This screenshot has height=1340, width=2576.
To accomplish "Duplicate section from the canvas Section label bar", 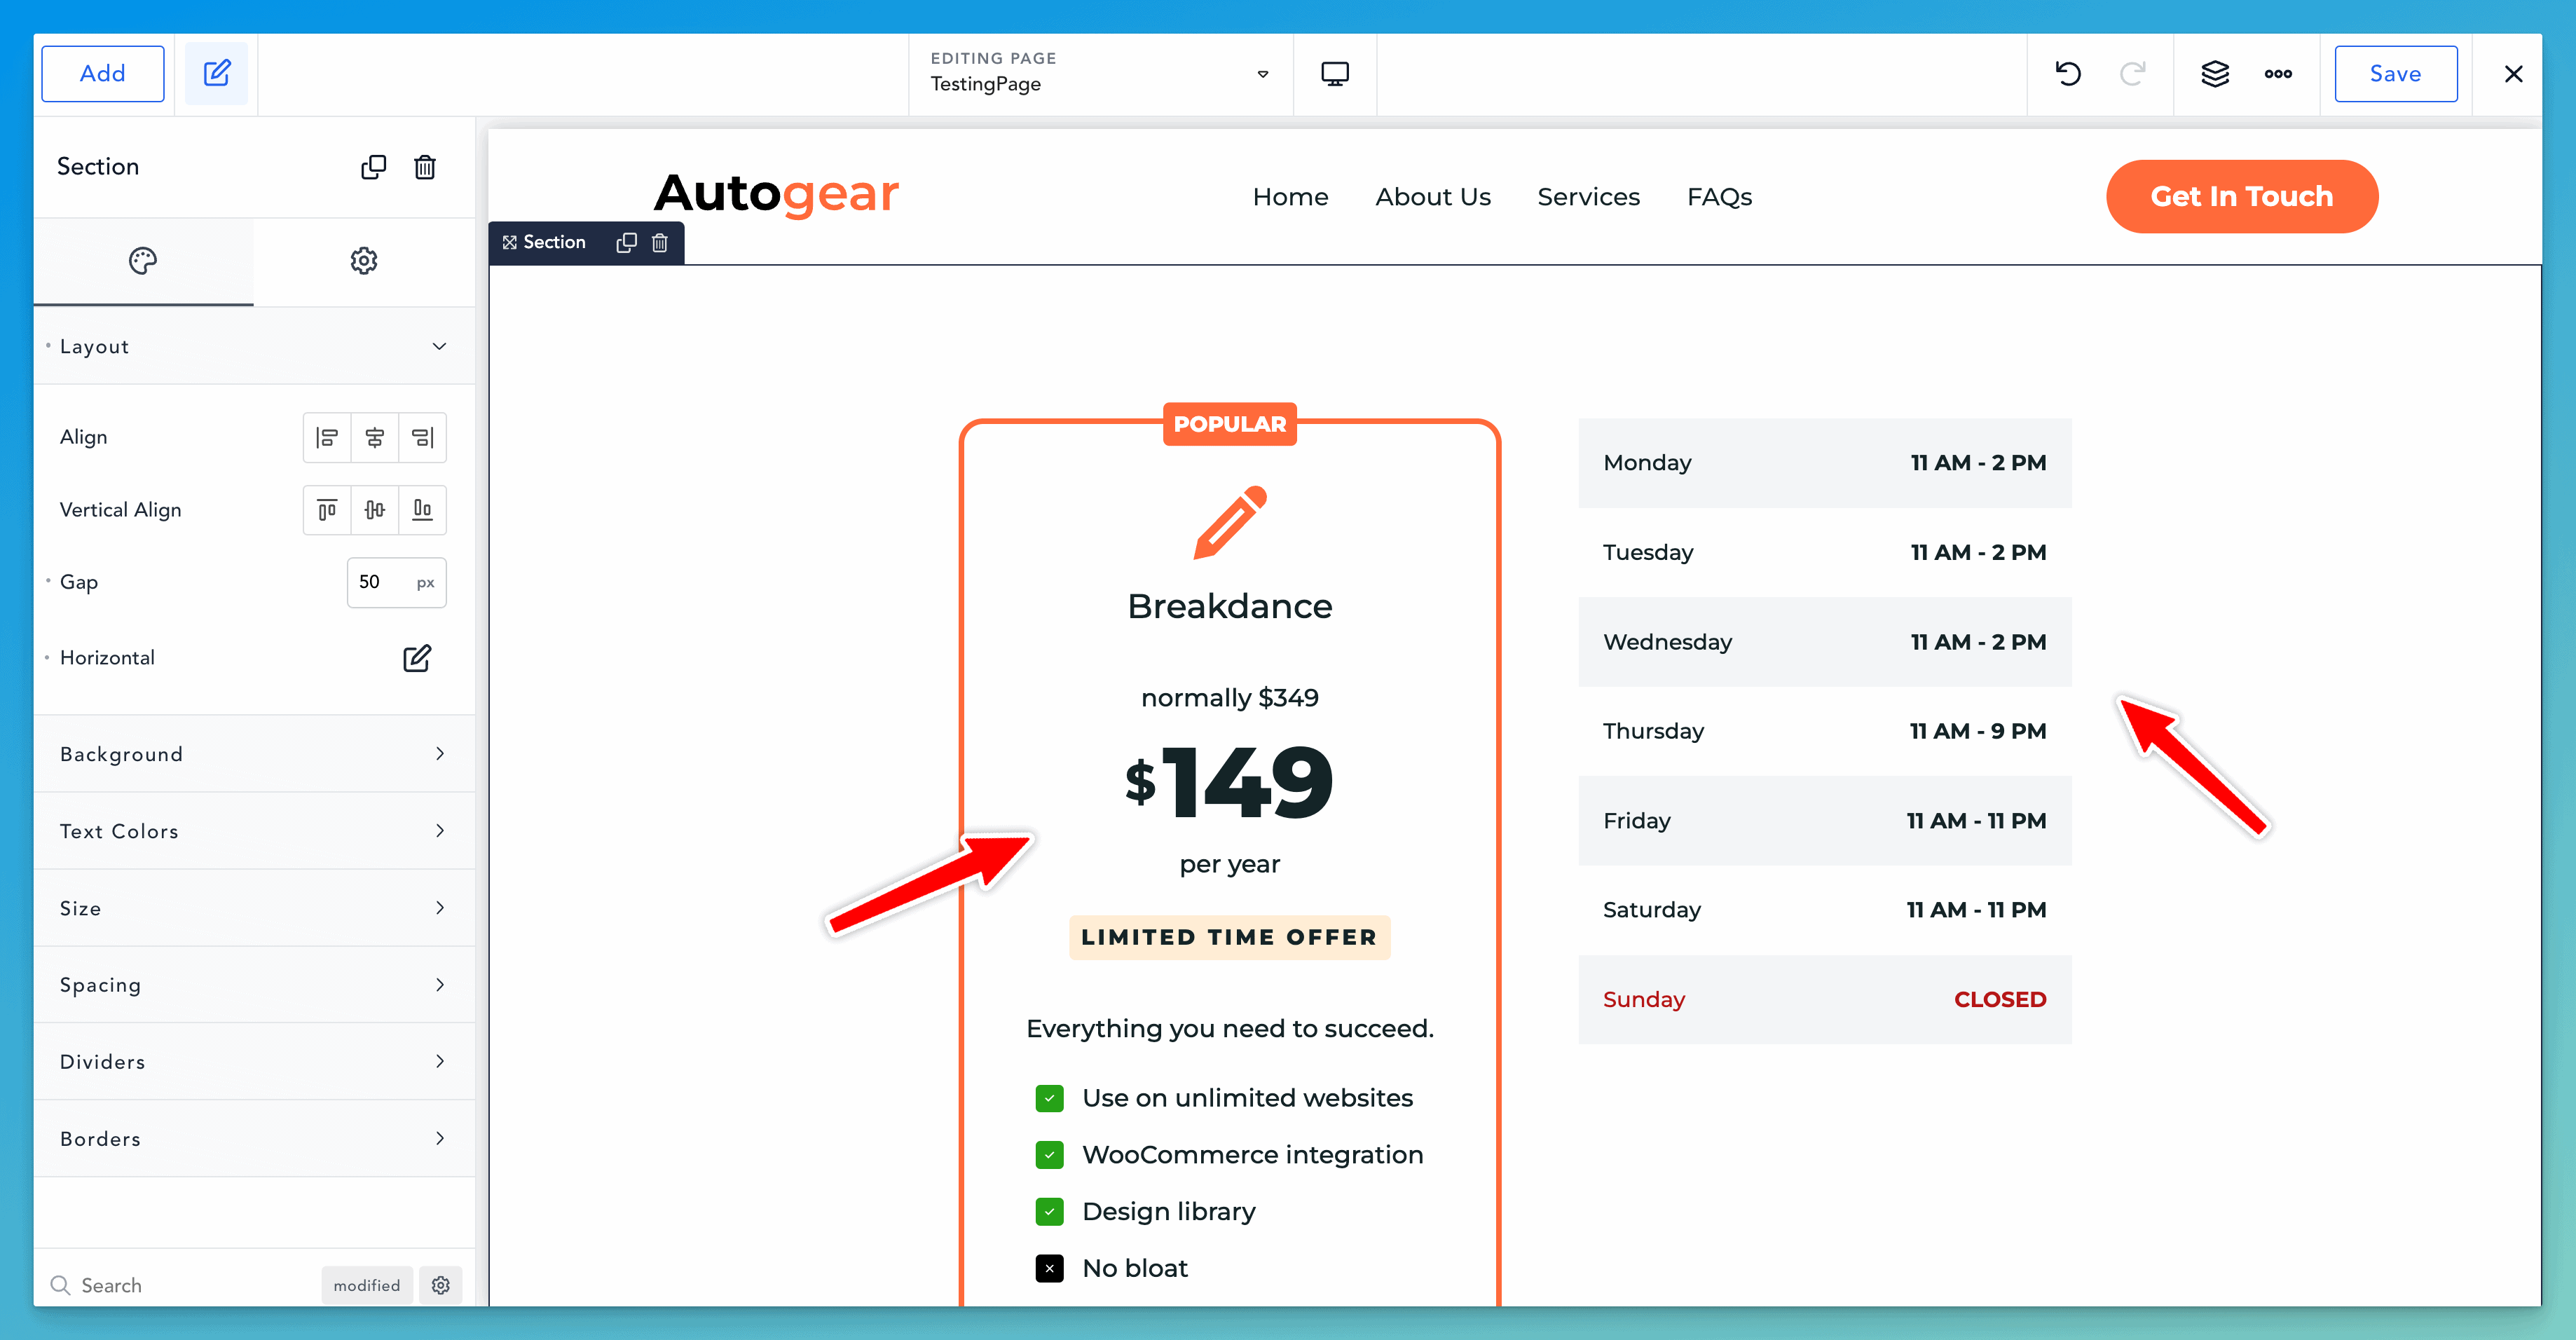I will [627, 242].
